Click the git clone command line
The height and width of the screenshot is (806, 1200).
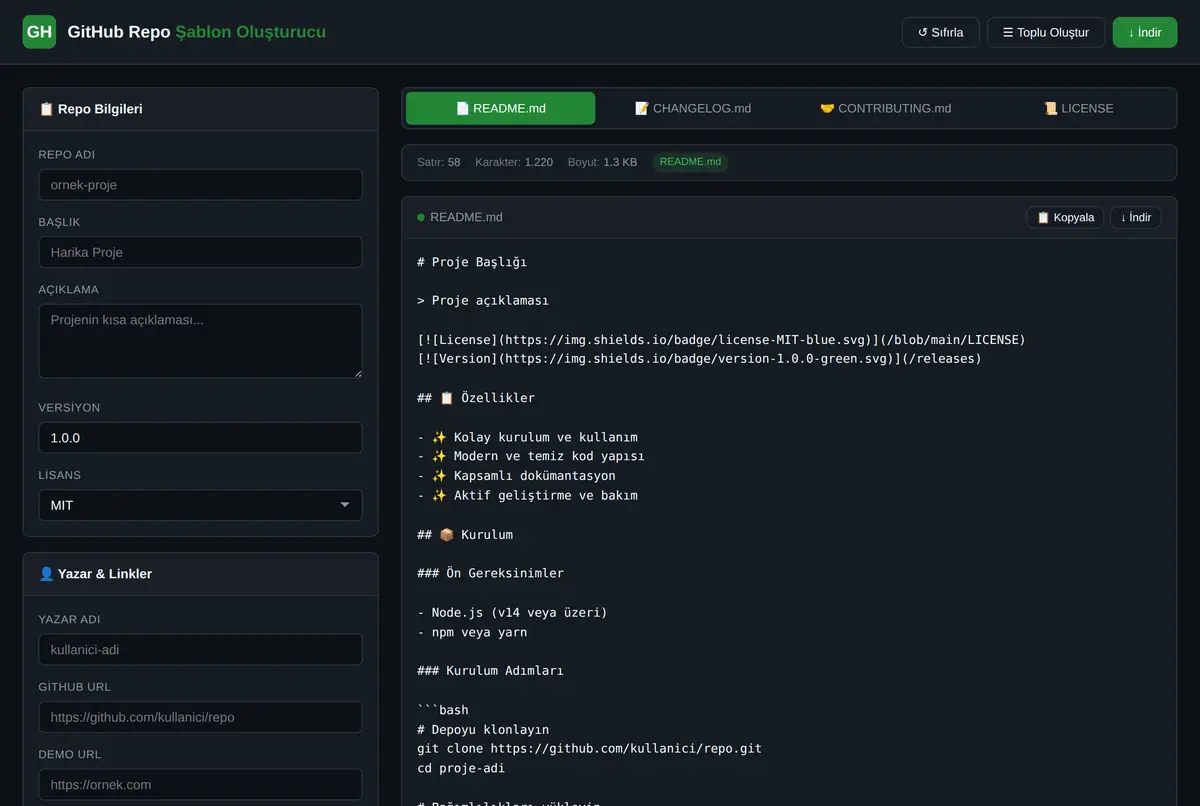point(589,749)
